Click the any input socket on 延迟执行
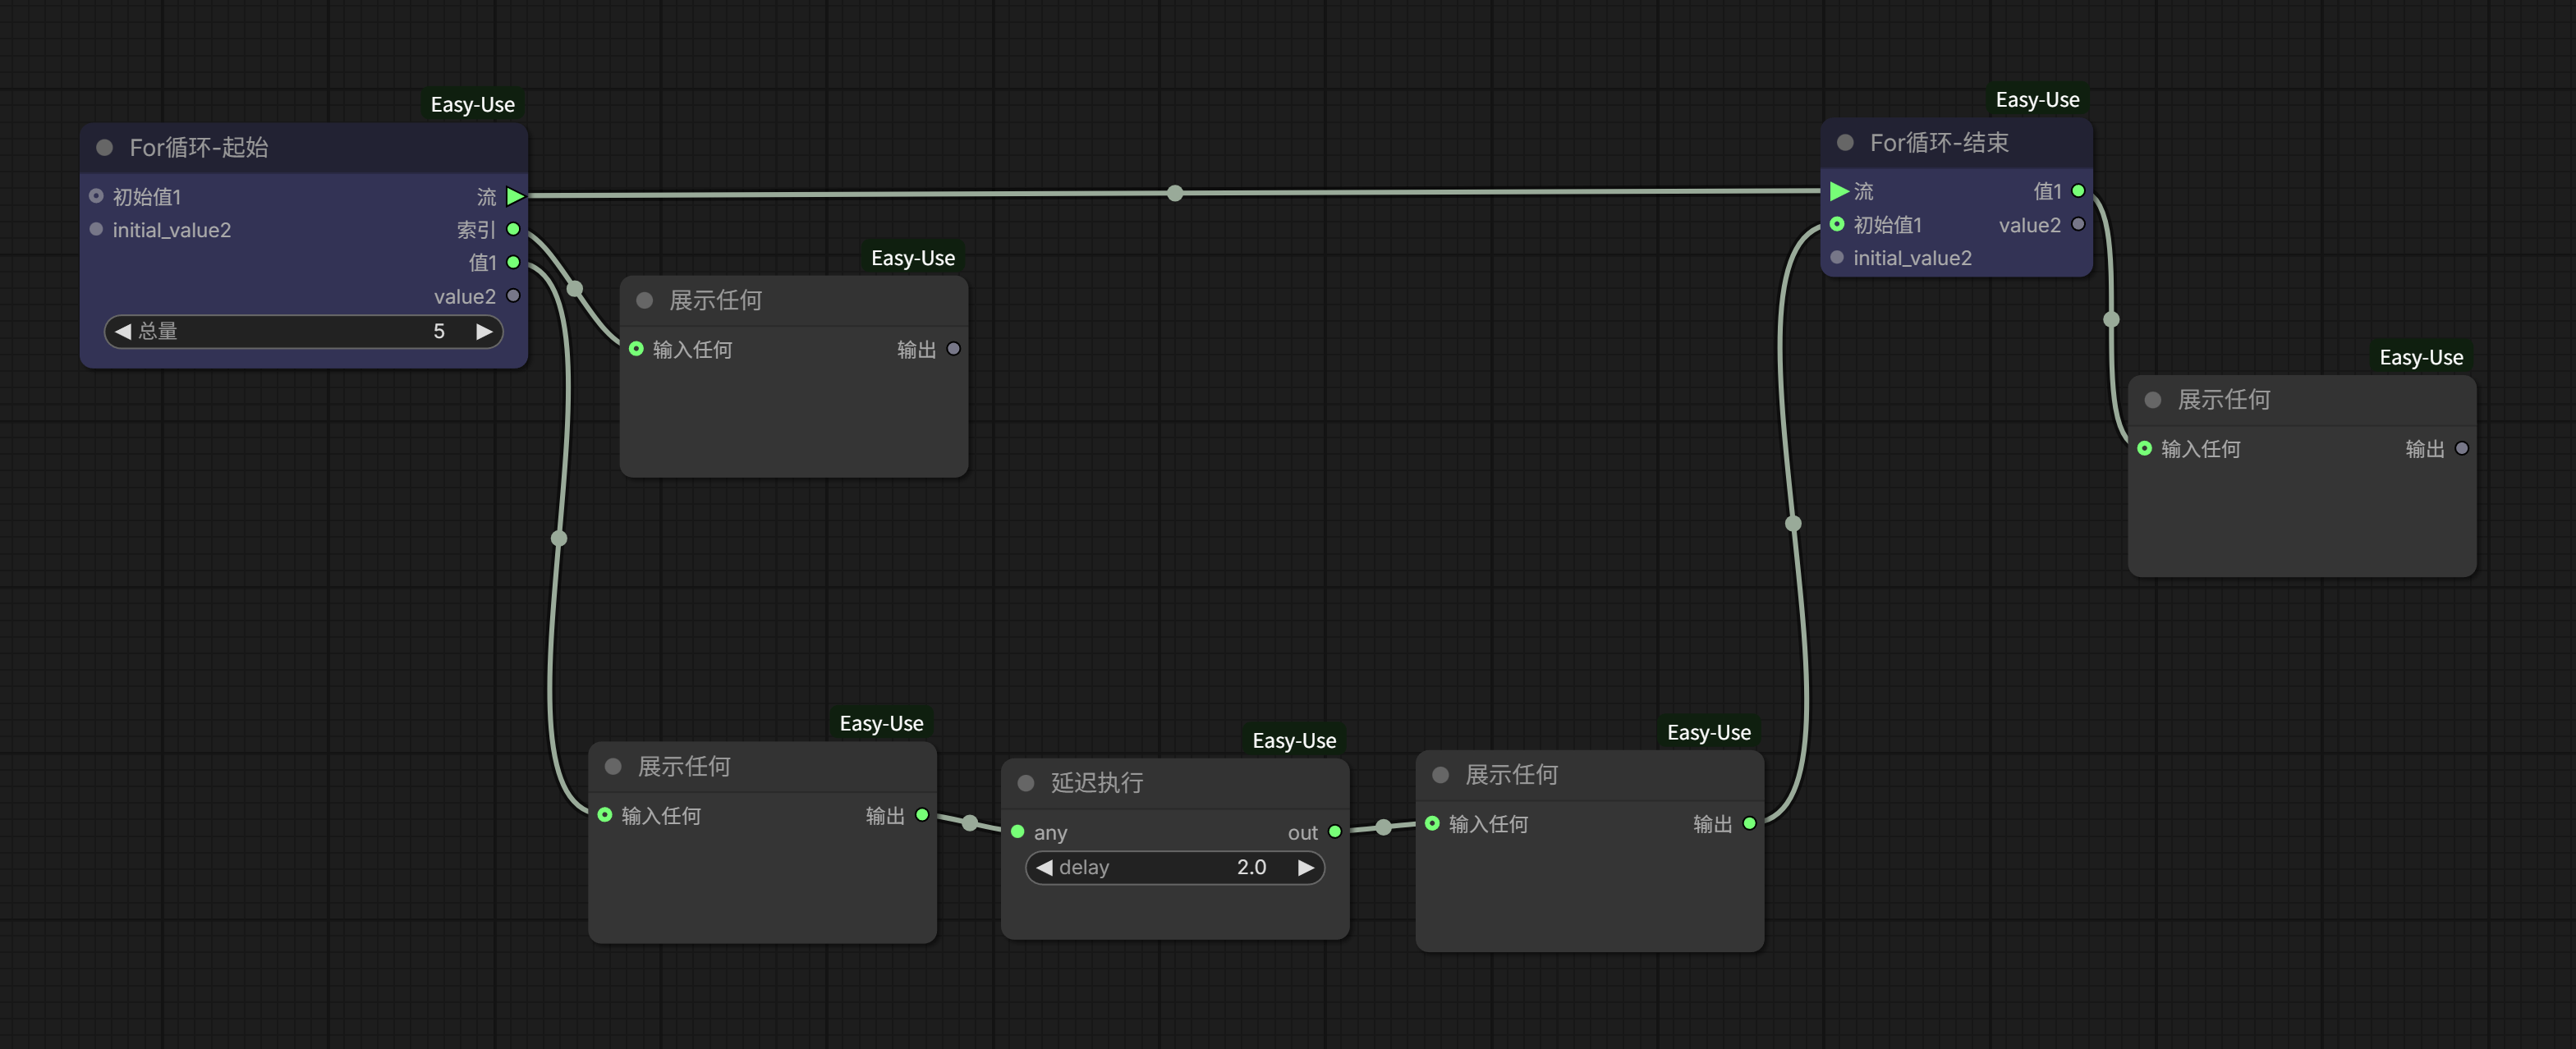This screenshot has width=2576, height=1049. pos(1018,831)
